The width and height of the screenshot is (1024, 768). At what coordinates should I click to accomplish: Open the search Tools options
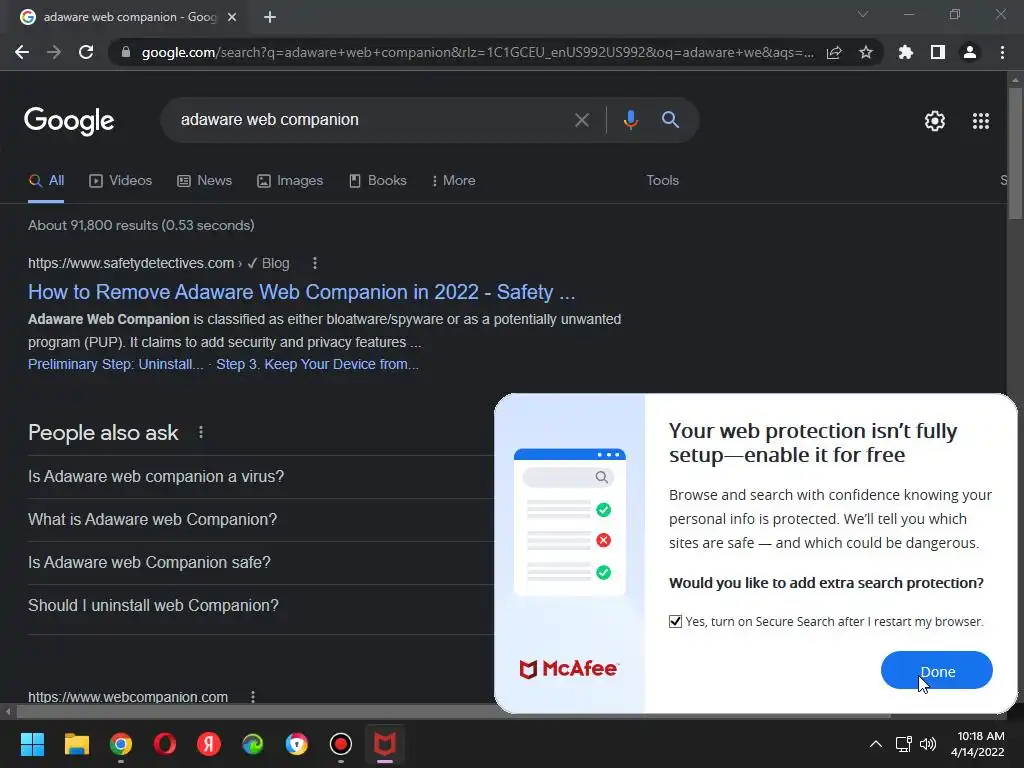coord(662,181)
